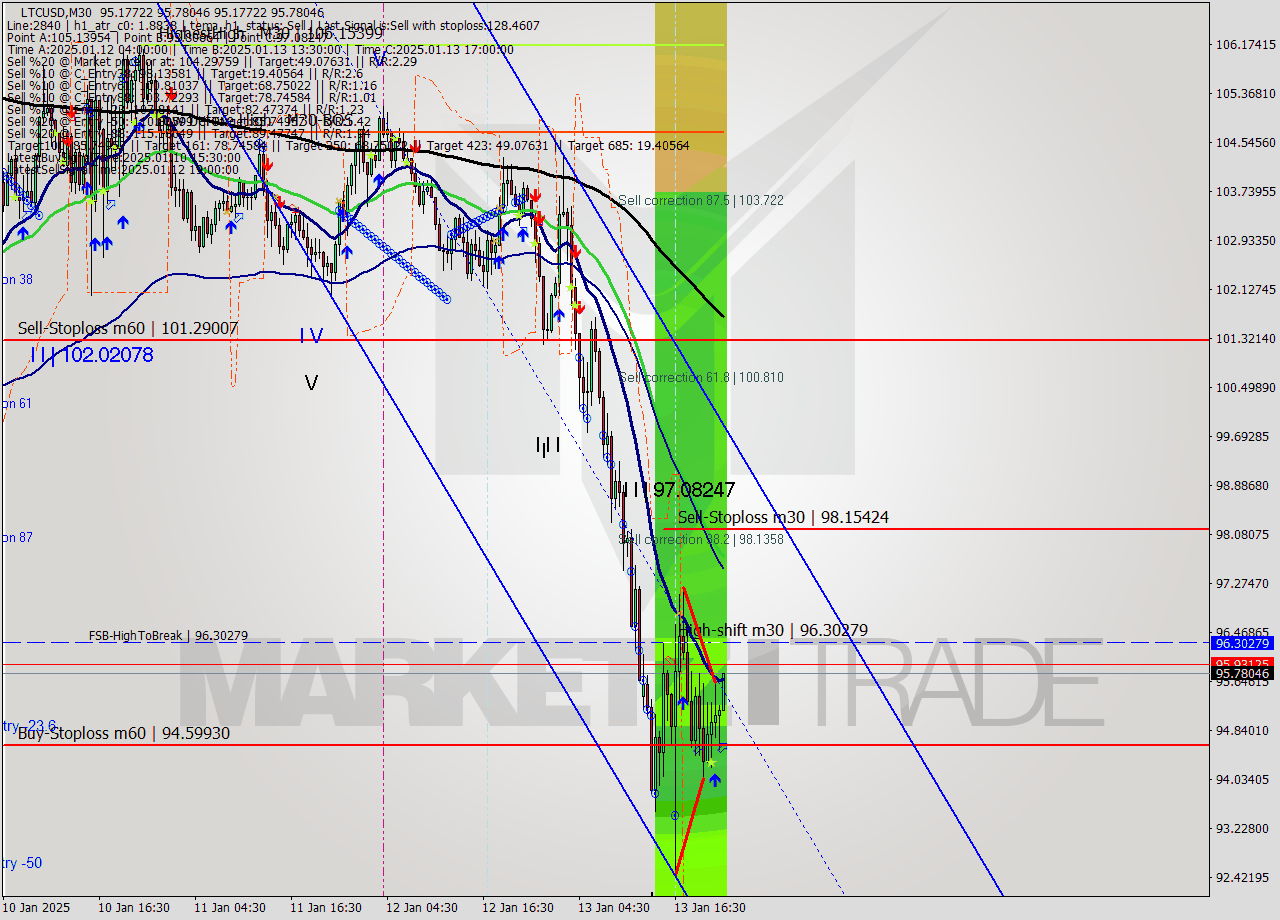
Task: Click the 'FSB-HighToBreak | 96.30279' label
Action: click(168, 635)
